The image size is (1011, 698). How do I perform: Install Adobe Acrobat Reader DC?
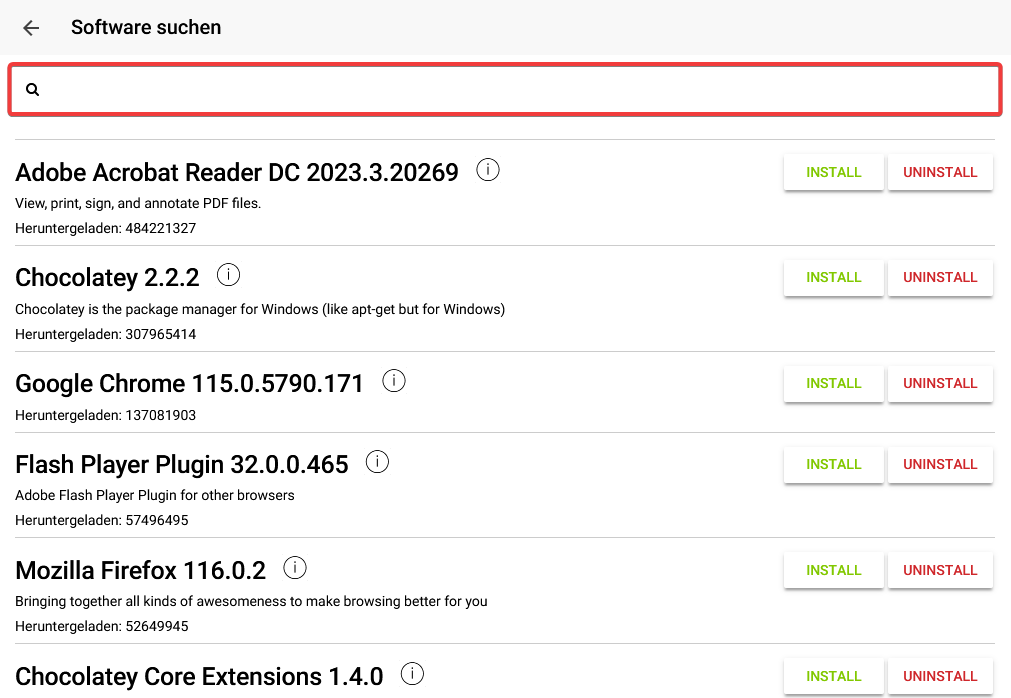tap(834, 172)
